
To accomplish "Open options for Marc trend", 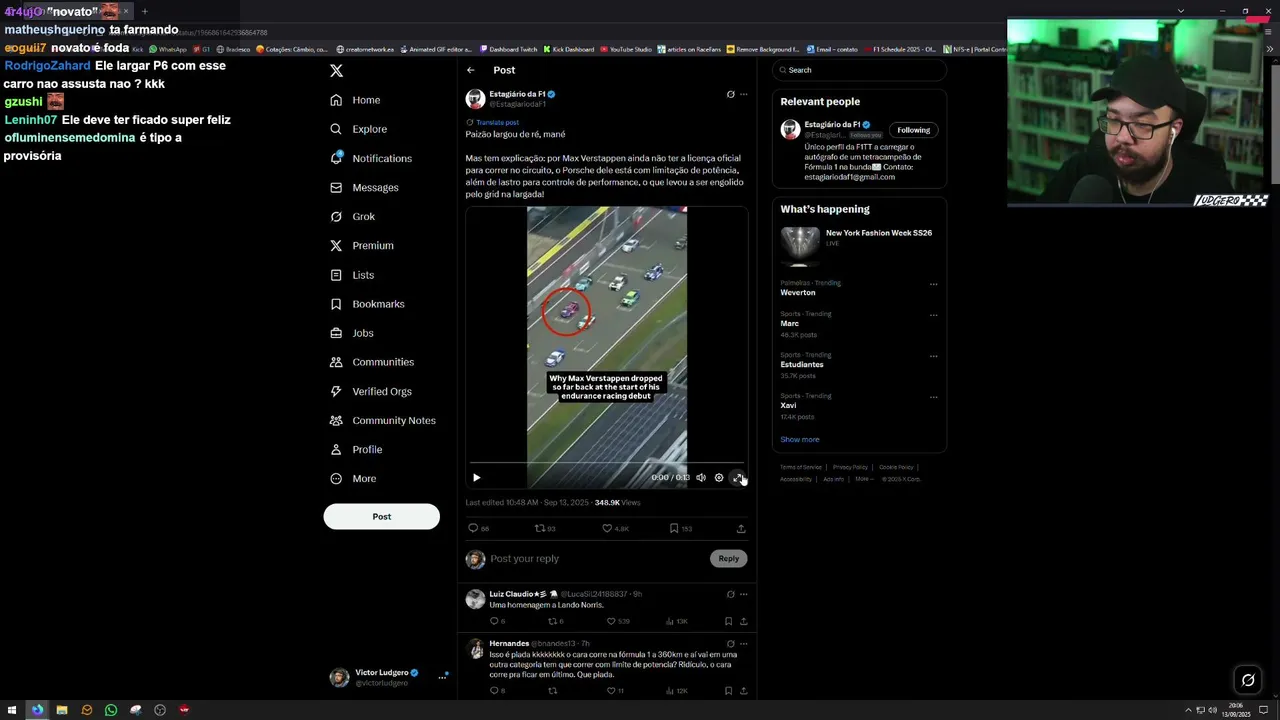I will point(933,315).
